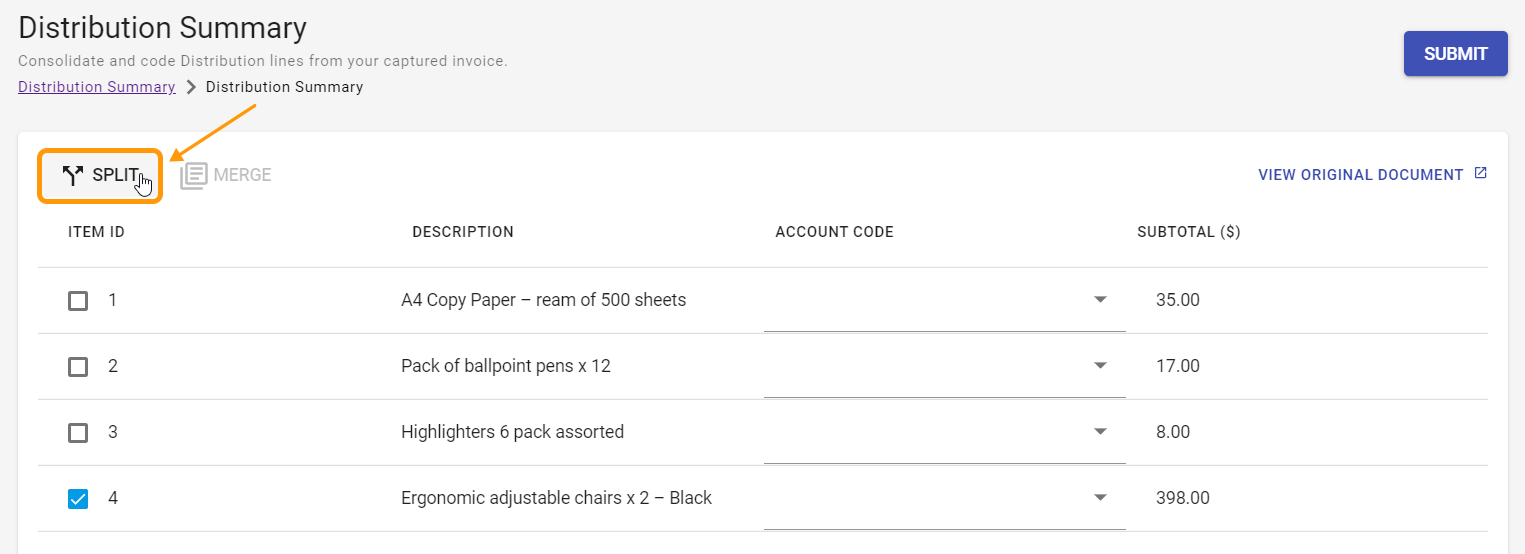
Task: Click the Item ID column header
Action: [x=96, y=232]
